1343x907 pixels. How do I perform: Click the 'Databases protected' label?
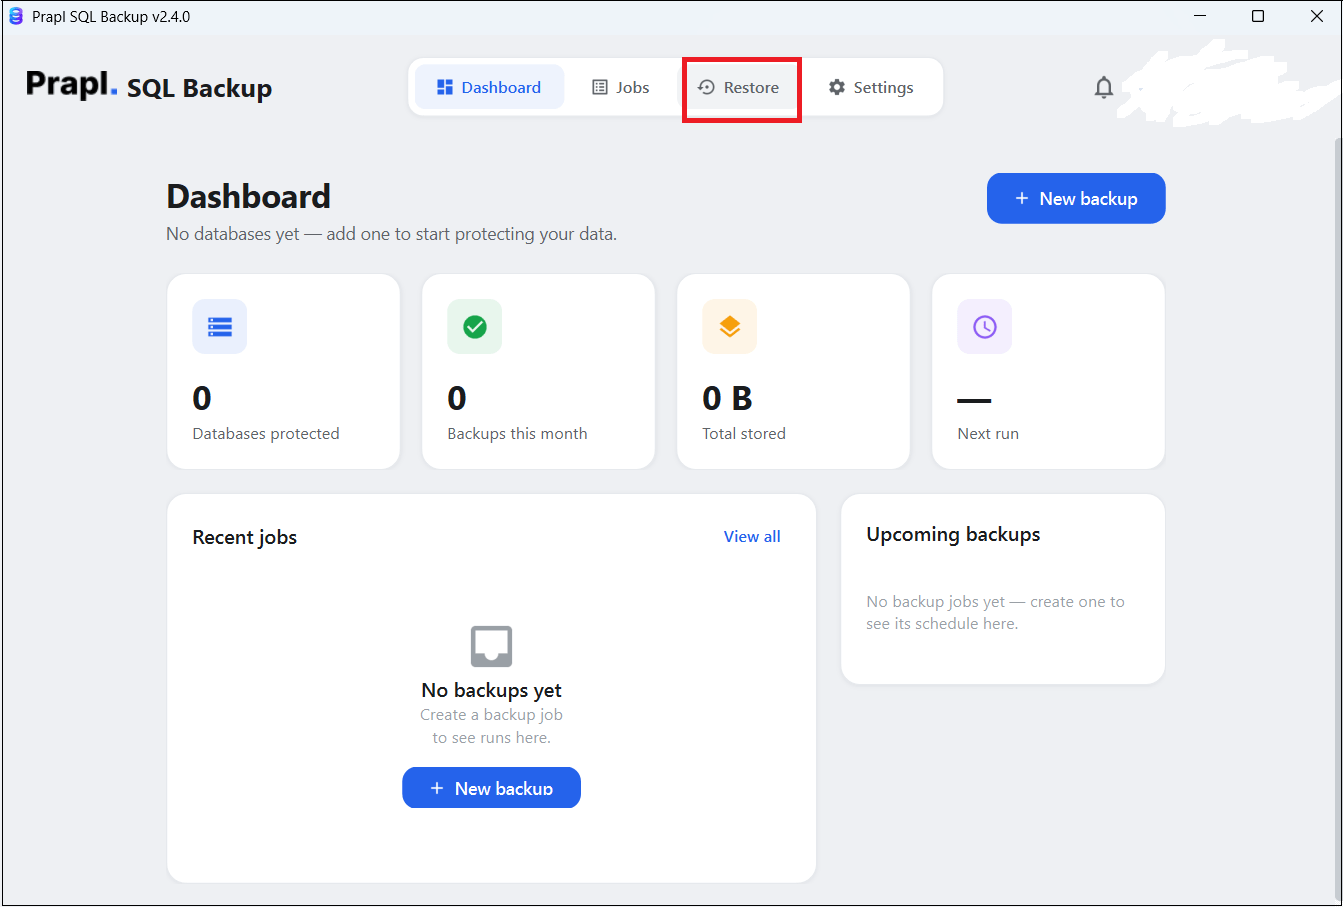(266, 434)
